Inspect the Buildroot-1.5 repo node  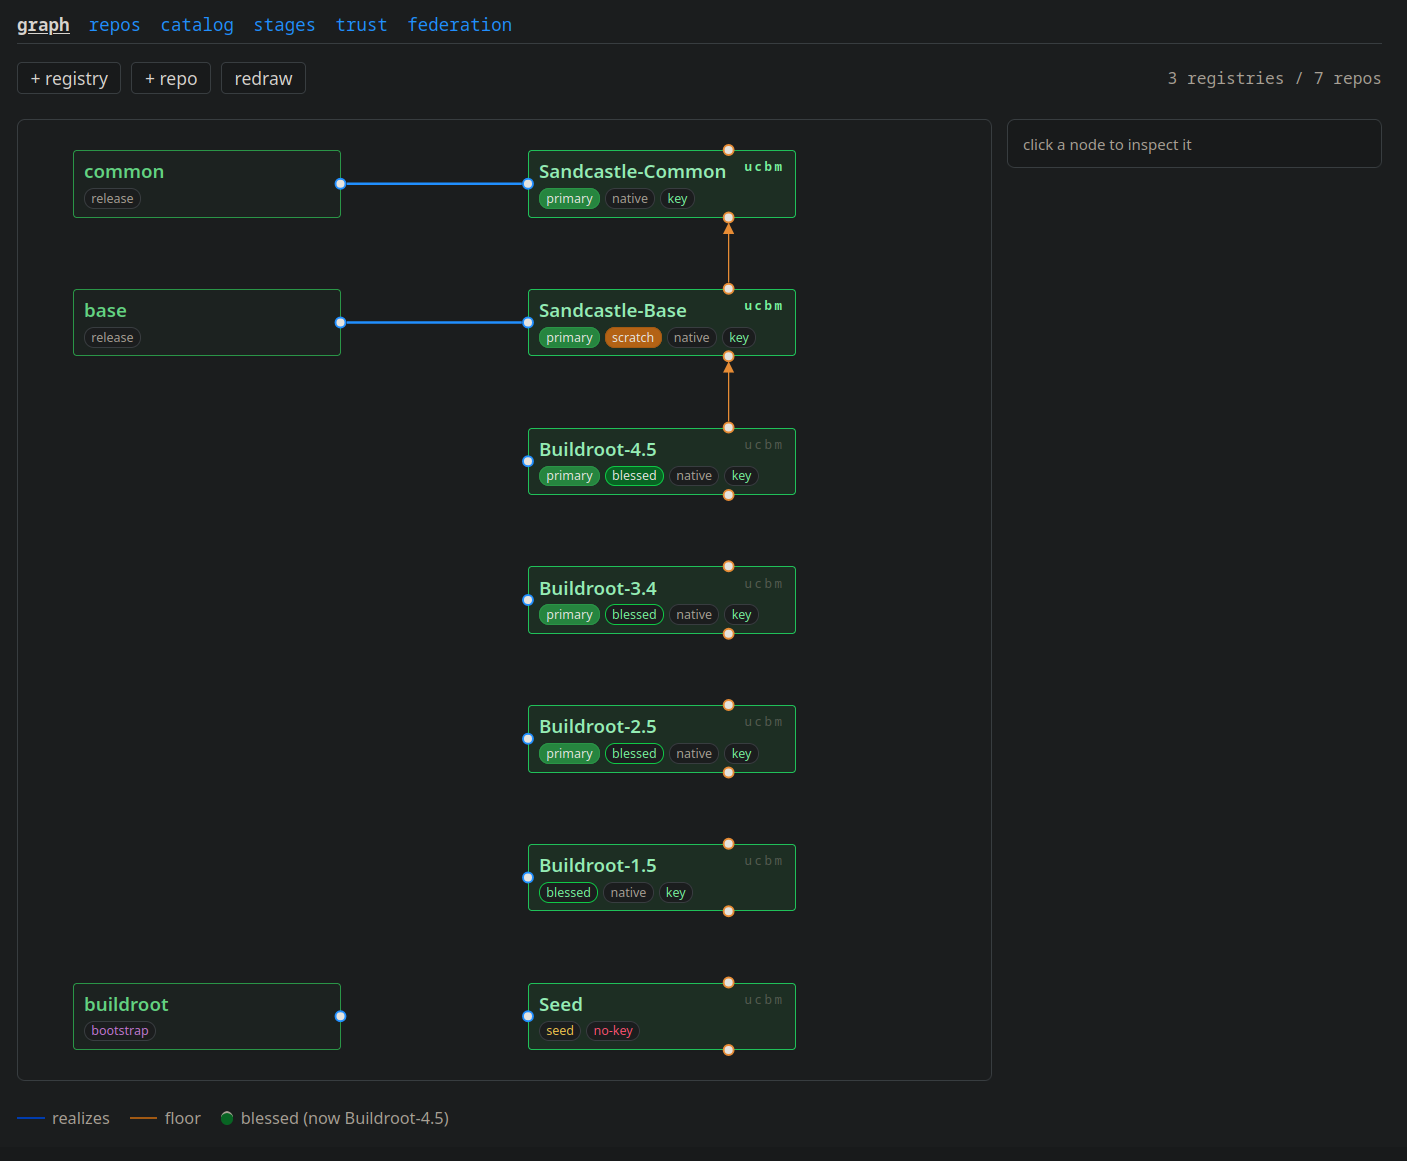(662, 878)
